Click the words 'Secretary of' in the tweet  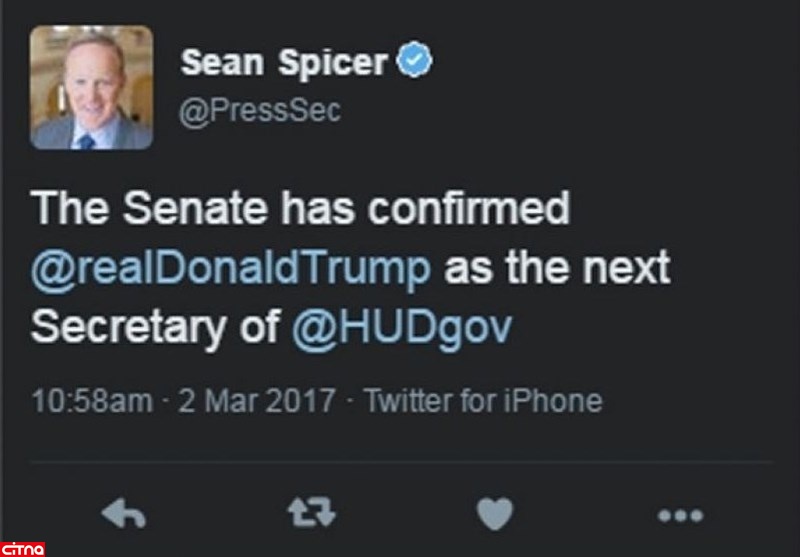pos(156,329)
